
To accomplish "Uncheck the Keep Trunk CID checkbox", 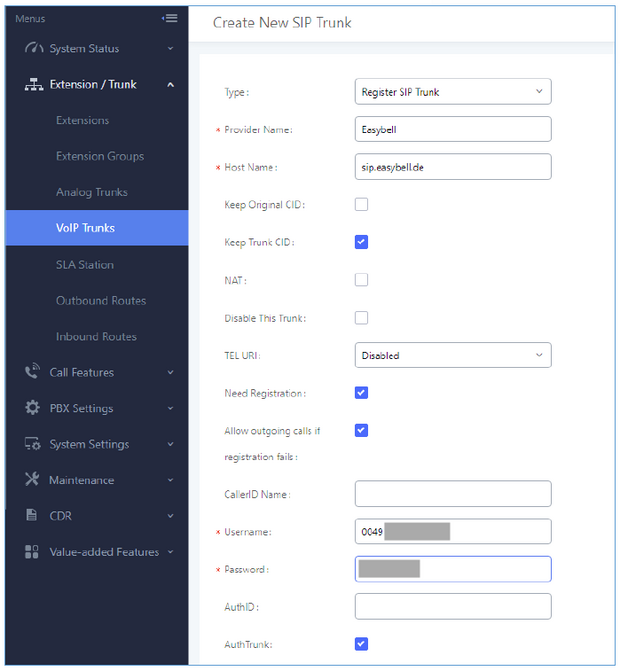I will (361, 242).
